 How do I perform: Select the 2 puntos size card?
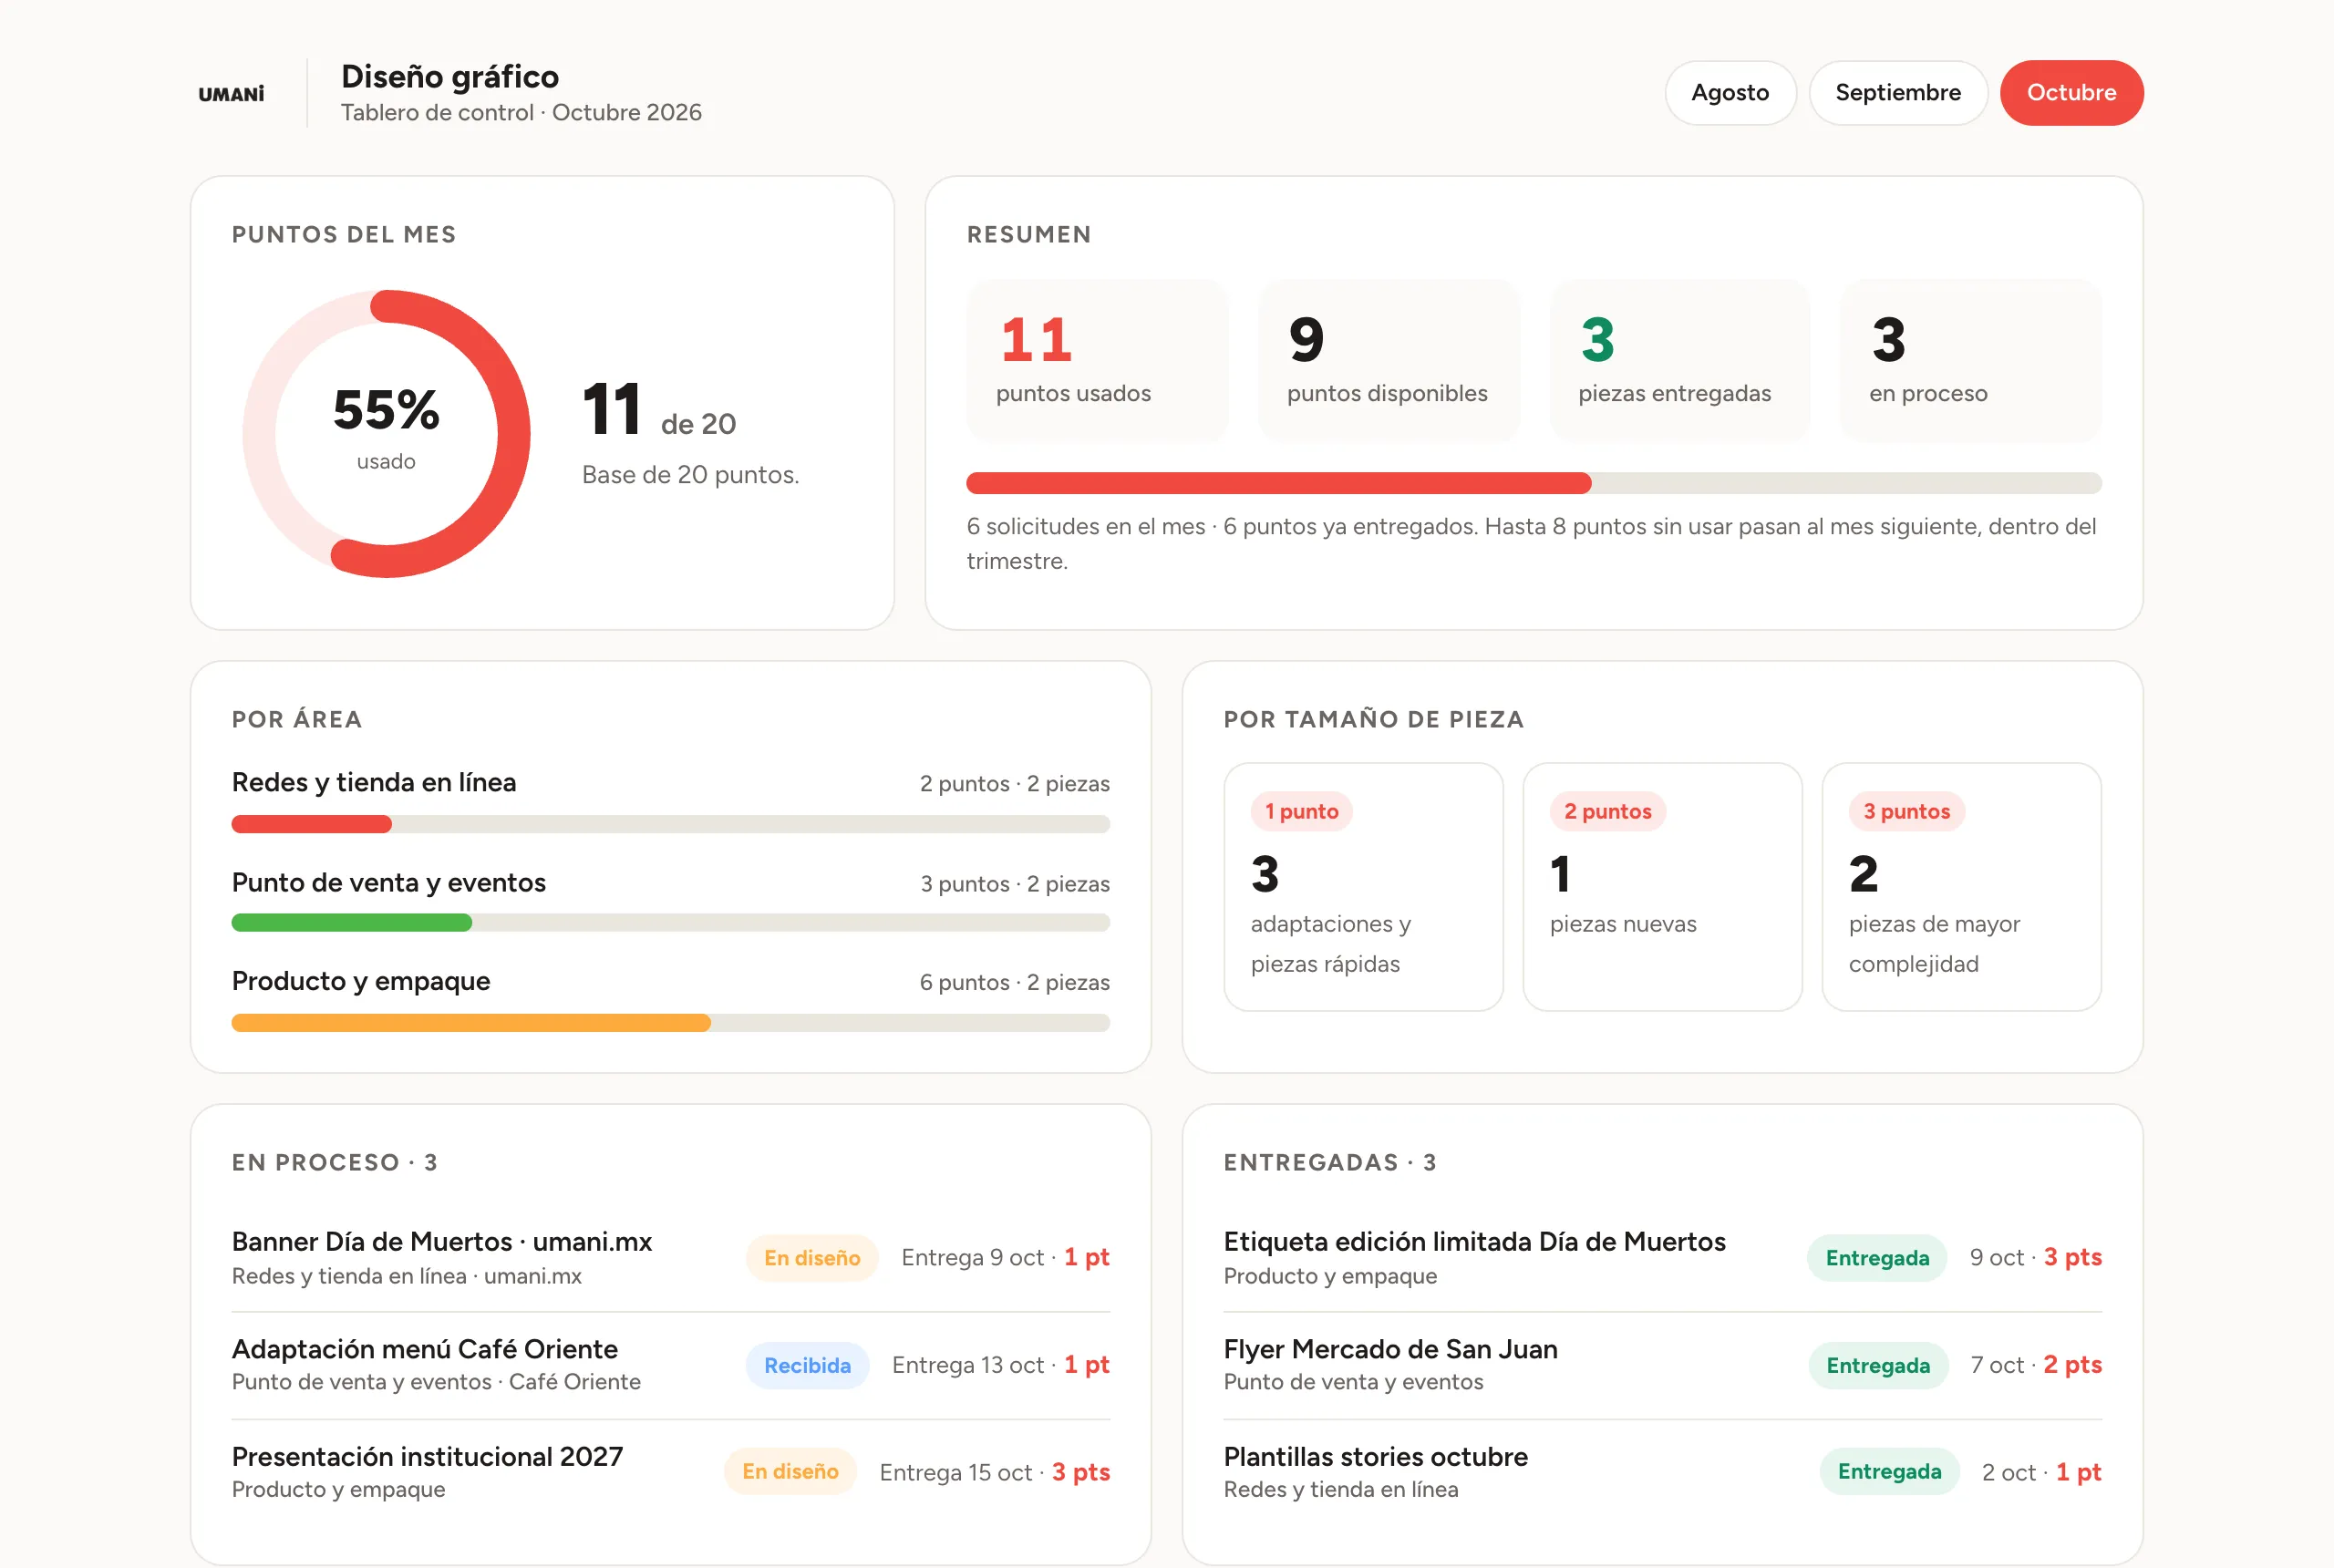pos(1662,887)
